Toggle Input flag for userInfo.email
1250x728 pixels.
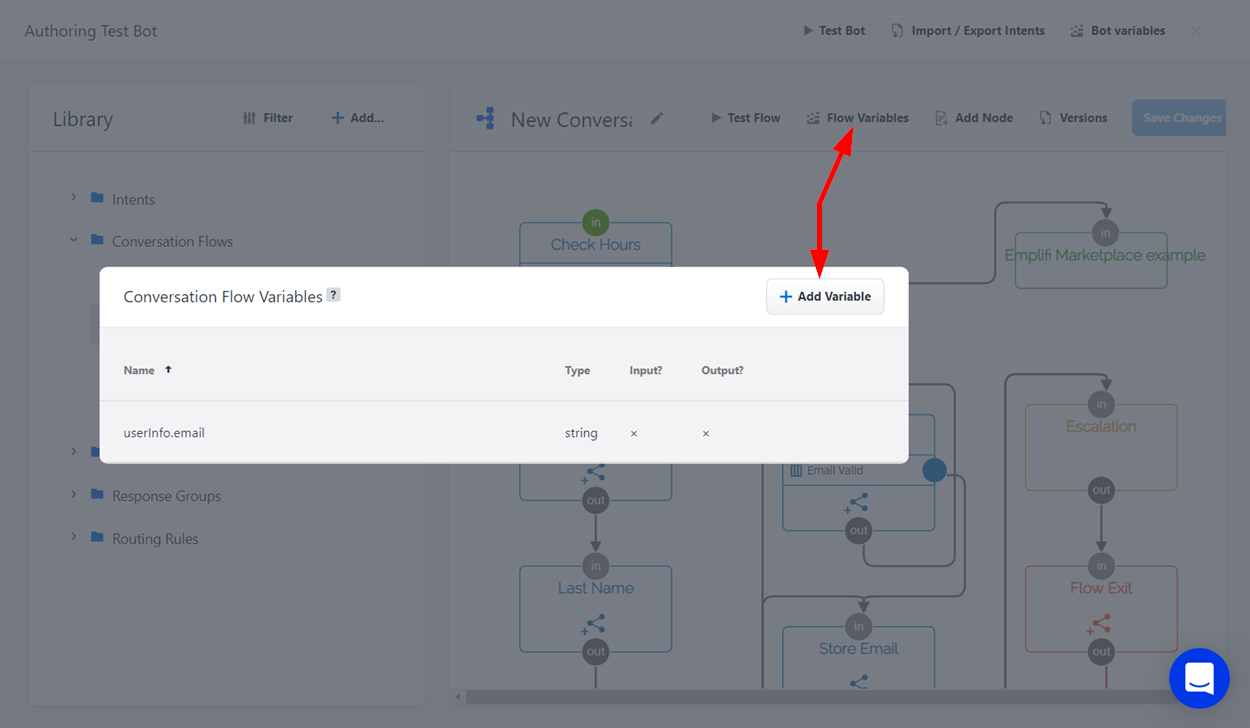tap(634, 433)
